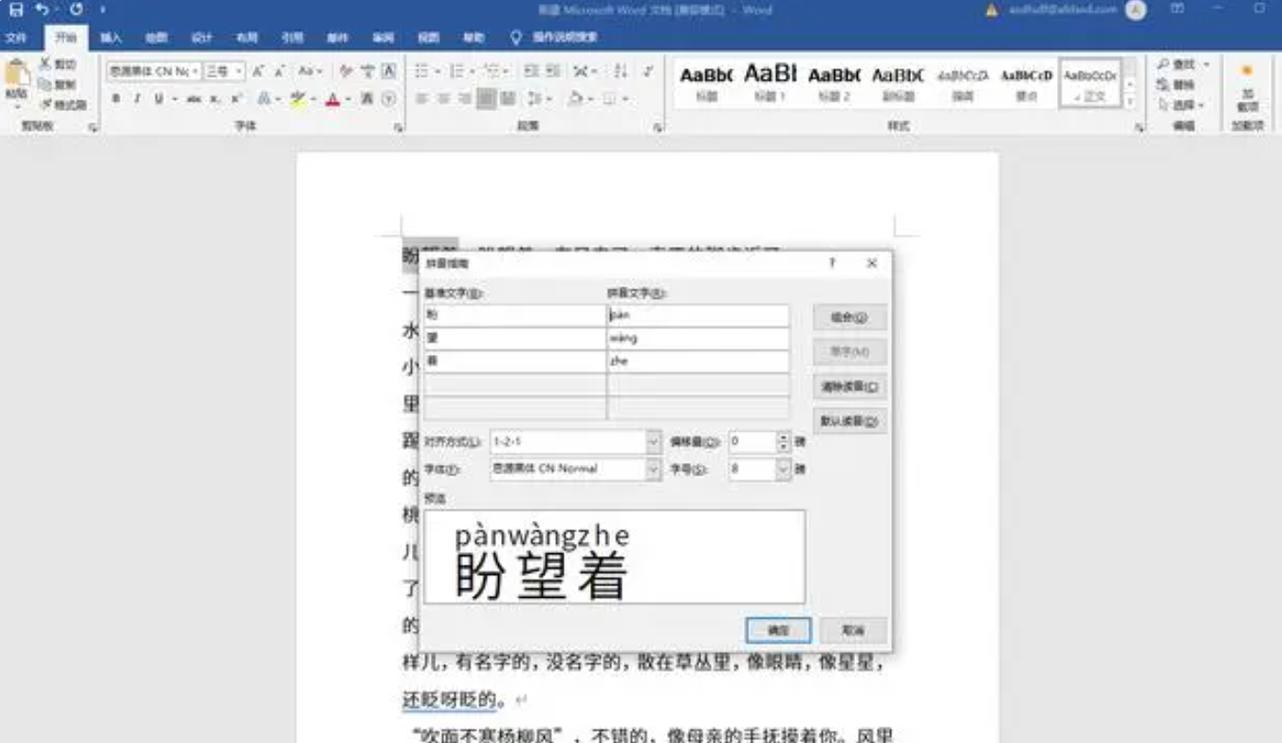Viewport: 1282px width, 743px height.
Task: Click the Clear Formatting eraser icon
Action: click(346, 71)
